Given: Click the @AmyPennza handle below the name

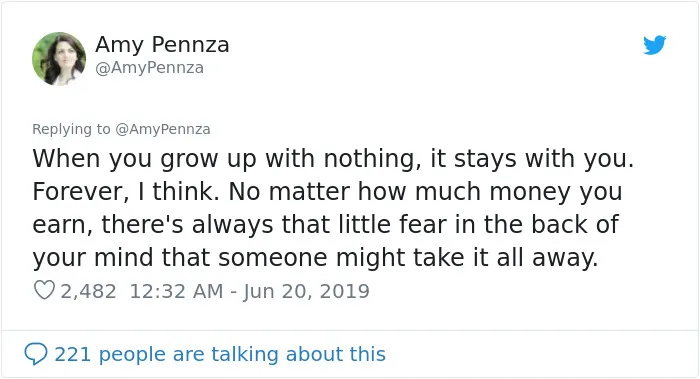Looking at the screenshot, I should [150, 68].
